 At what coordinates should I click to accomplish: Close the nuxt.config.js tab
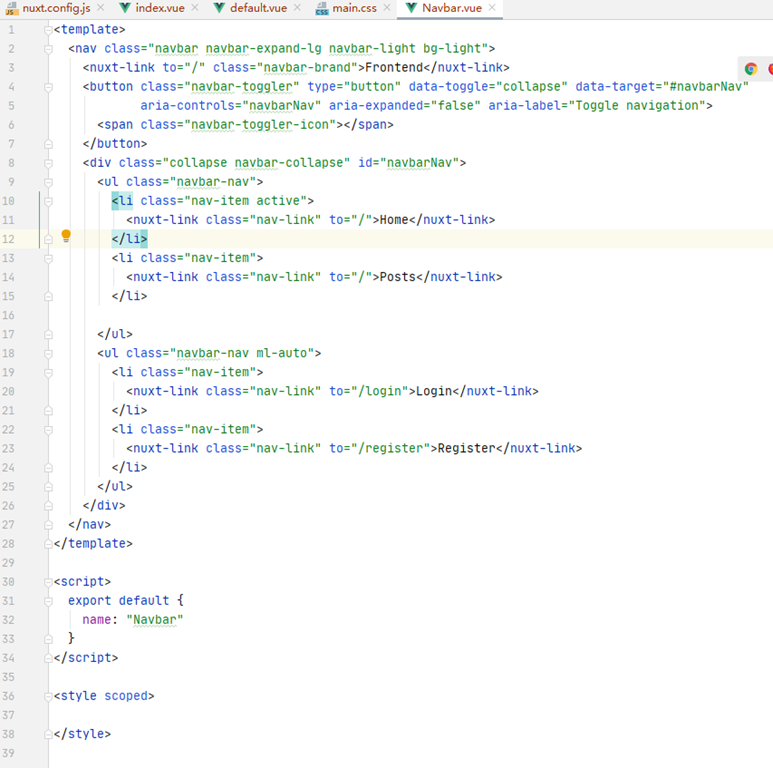pos(101,8)
